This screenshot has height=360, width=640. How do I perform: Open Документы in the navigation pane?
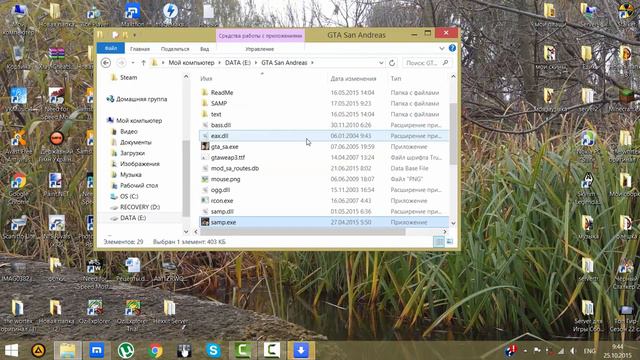tap(136, 142)
